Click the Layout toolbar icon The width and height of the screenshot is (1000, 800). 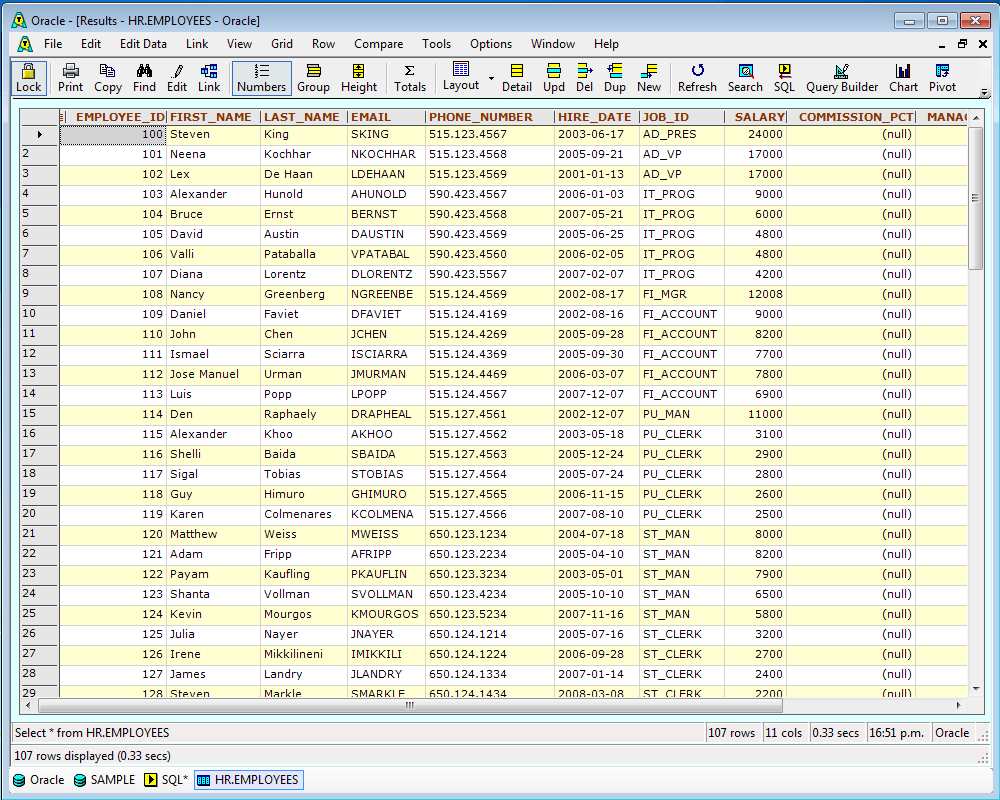coord(460,77)
